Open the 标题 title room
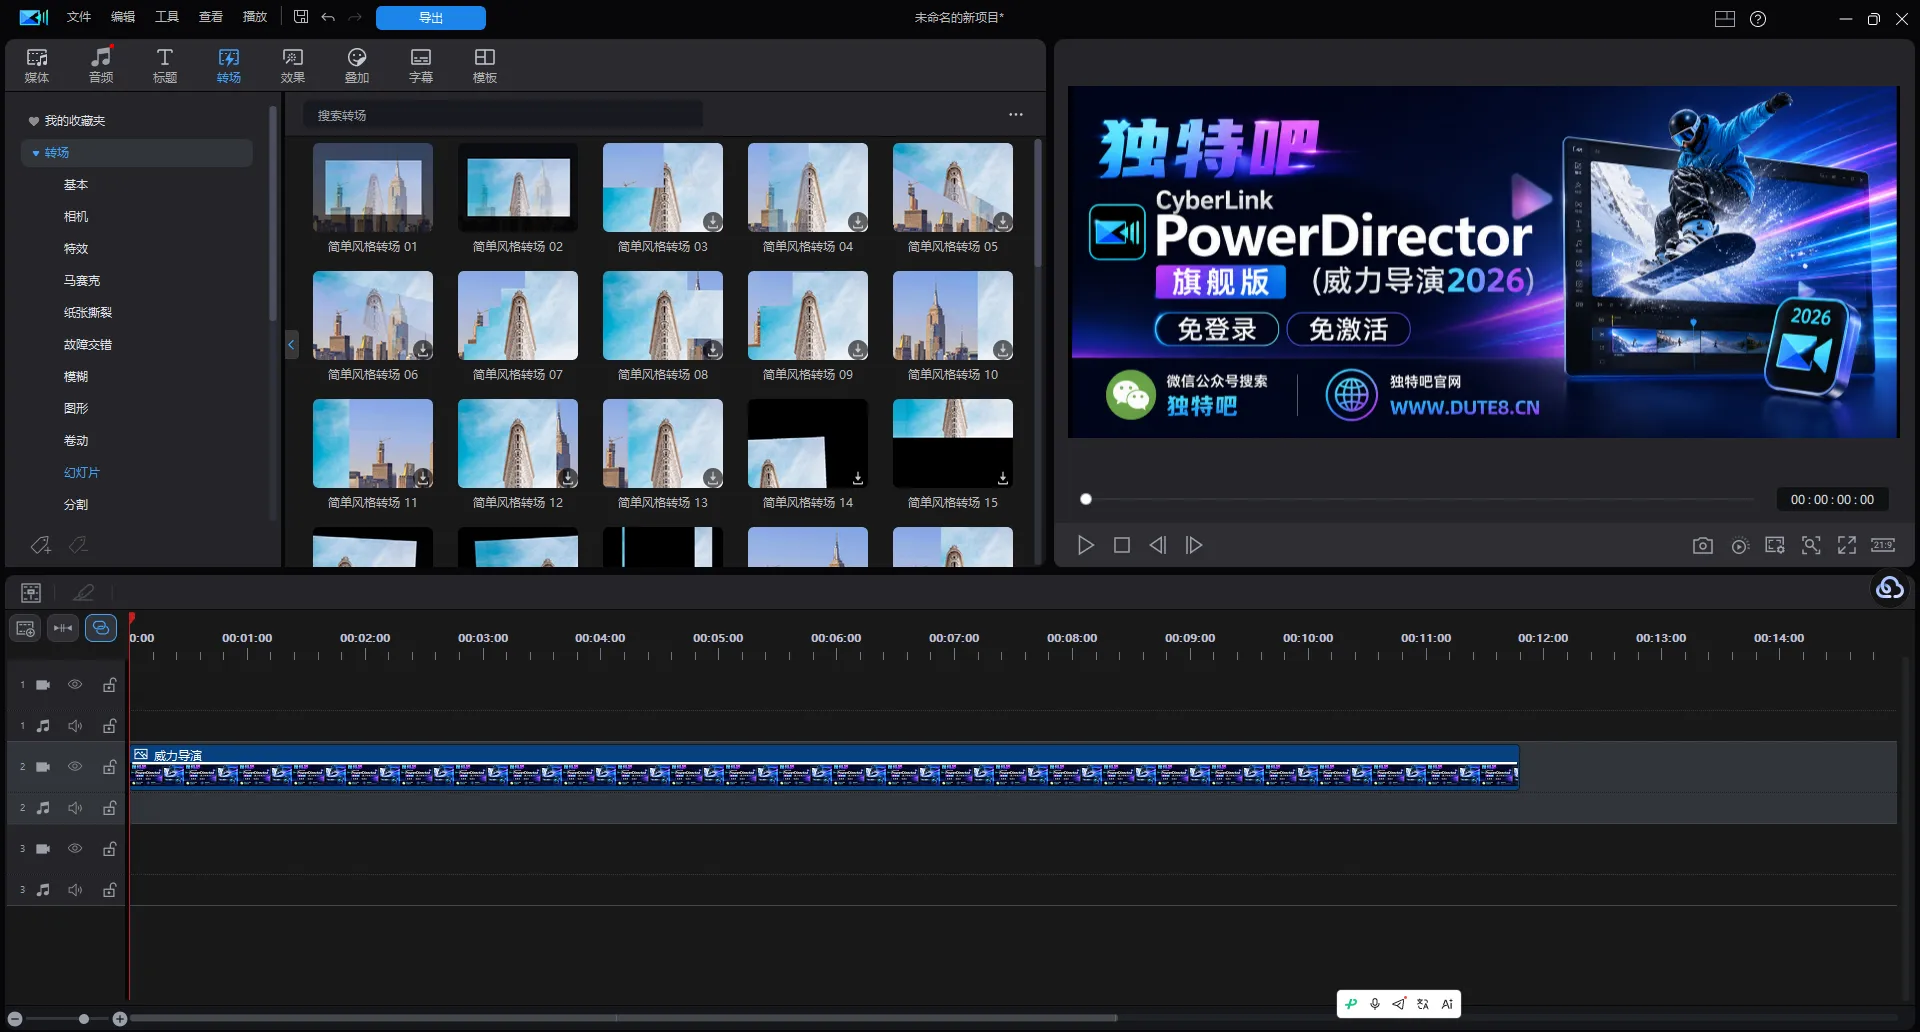1920x1032 pixels. 165,65
